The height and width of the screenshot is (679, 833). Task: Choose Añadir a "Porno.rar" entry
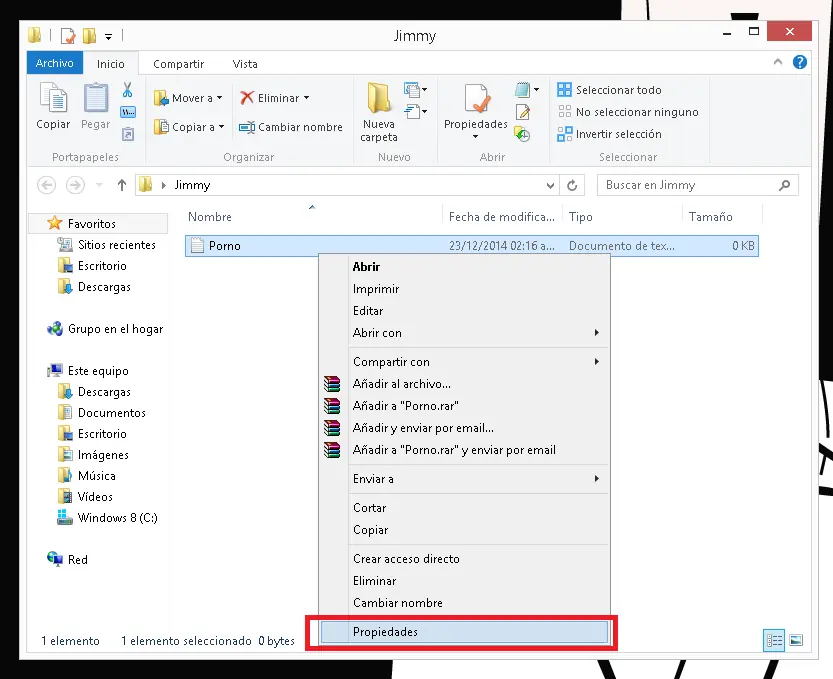click(x=464, y=406)
